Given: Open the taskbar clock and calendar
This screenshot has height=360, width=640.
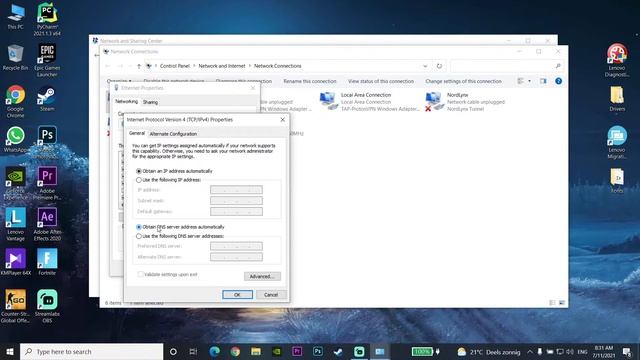Looking at the screenshot, I should click(604, 351).
